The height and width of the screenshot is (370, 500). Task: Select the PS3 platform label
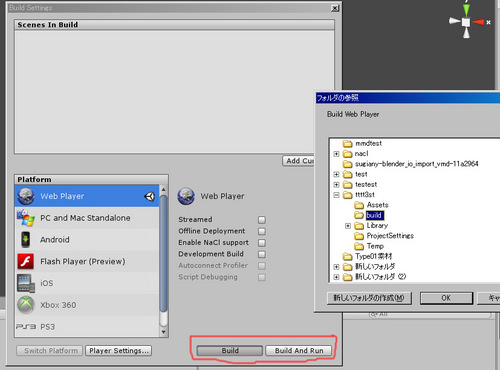pos(48,327)
